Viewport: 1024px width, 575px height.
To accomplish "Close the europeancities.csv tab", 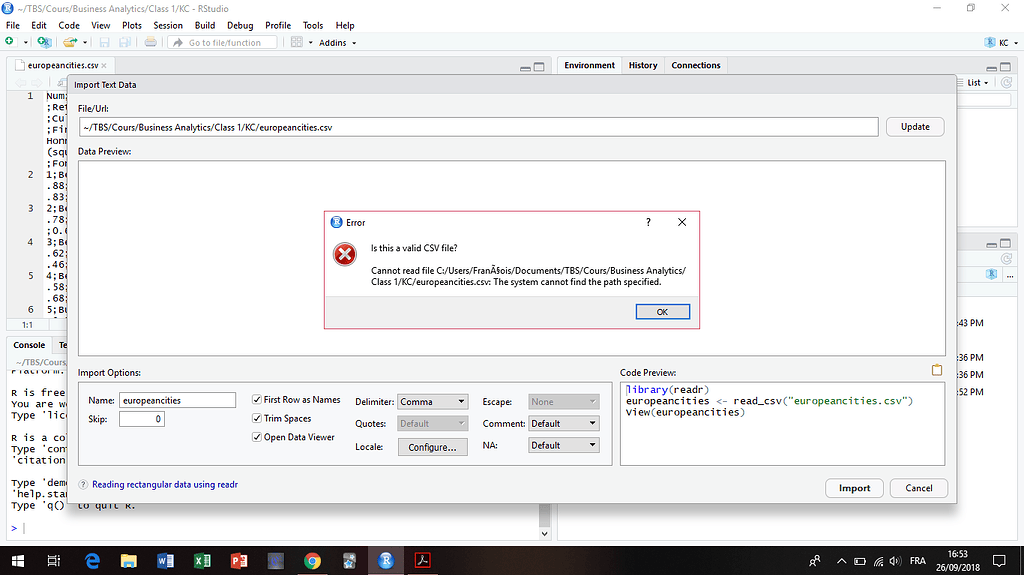I will click(104, 65).
